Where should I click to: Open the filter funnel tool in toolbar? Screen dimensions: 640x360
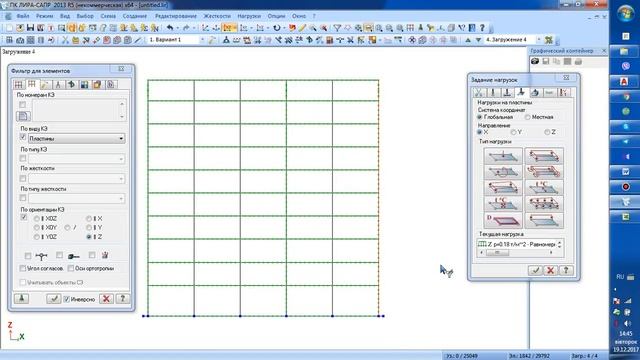[x=337, y=28]
